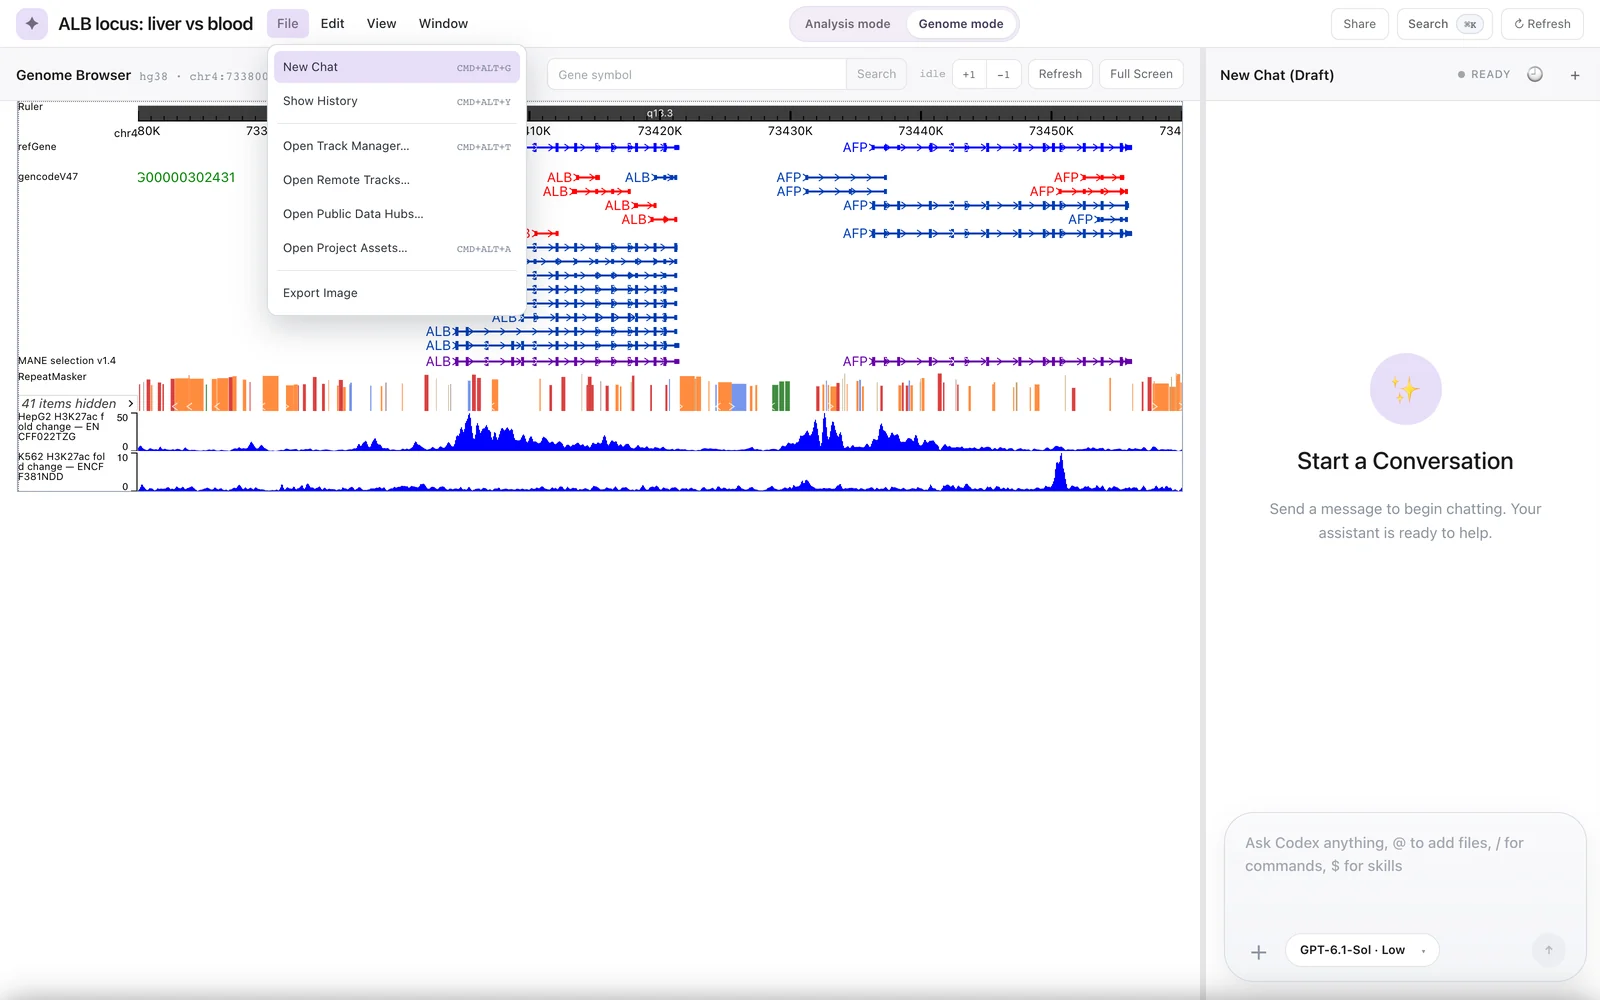Screen dimensions: 1600x1000
Task: Click the MANE selection v1.4 label
Action: [67, 360]
